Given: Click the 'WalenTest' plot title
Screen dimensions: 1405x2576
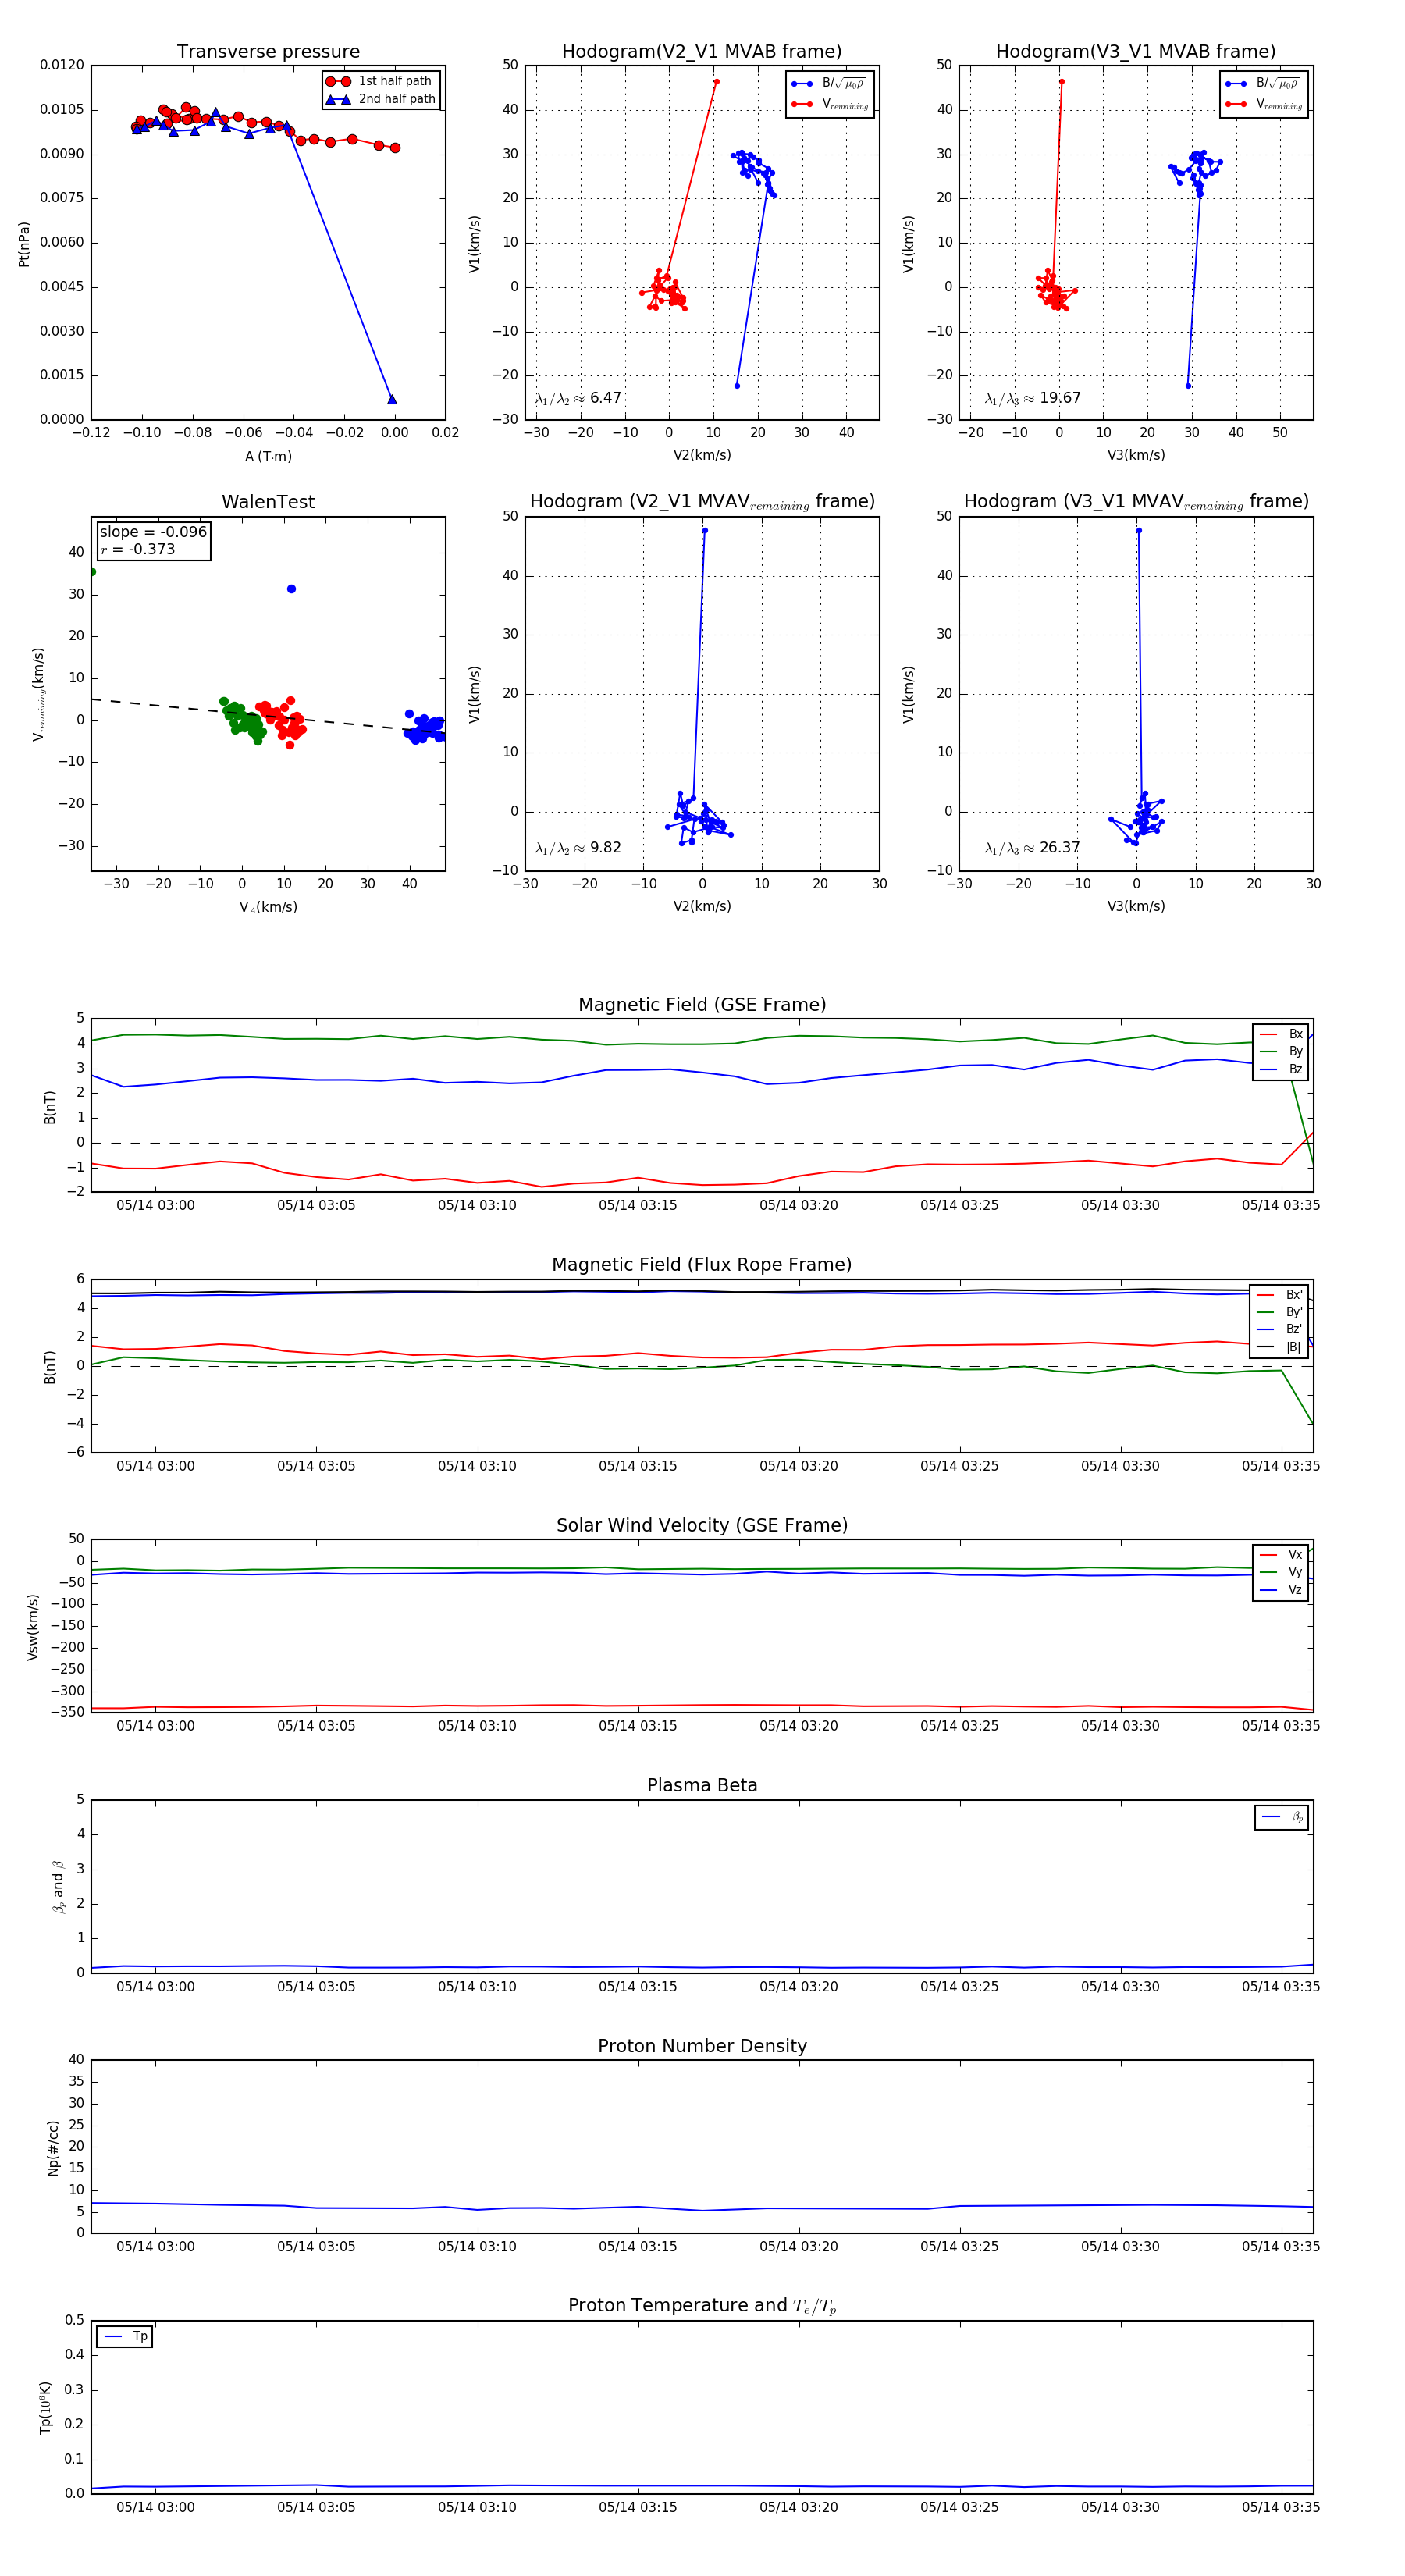Looking at the screenshot, I should click(268, 502).
